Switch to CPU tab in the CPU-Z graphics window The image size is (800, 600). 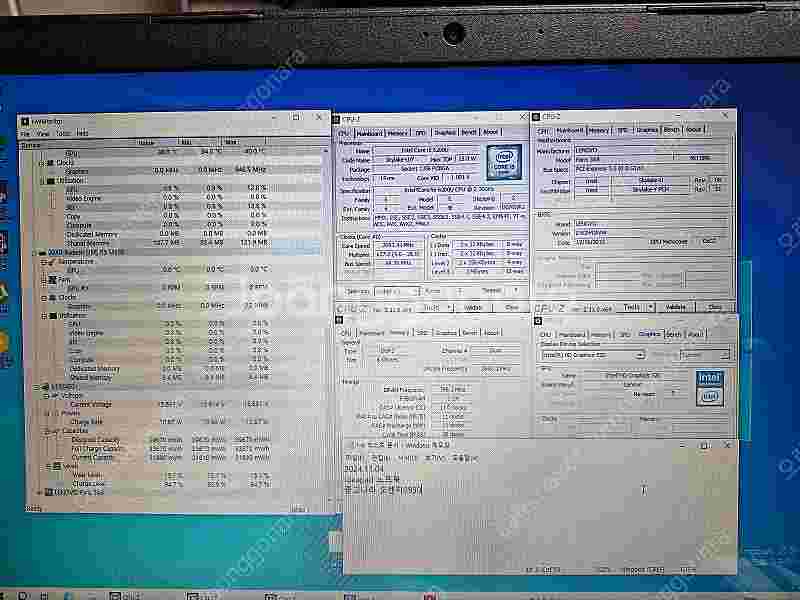coord(545,335)
